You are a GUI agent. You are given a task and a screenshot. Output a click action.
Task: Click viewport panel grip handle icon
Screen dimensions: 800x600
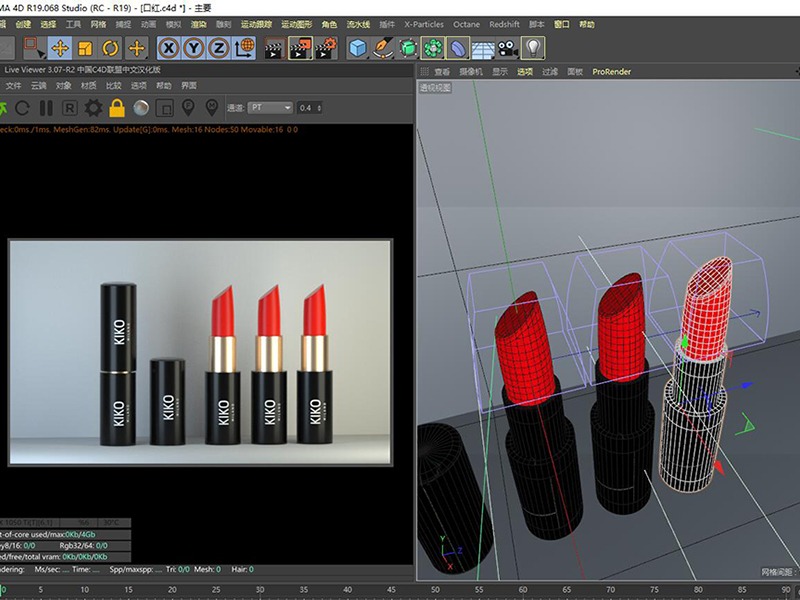point(424,71)
